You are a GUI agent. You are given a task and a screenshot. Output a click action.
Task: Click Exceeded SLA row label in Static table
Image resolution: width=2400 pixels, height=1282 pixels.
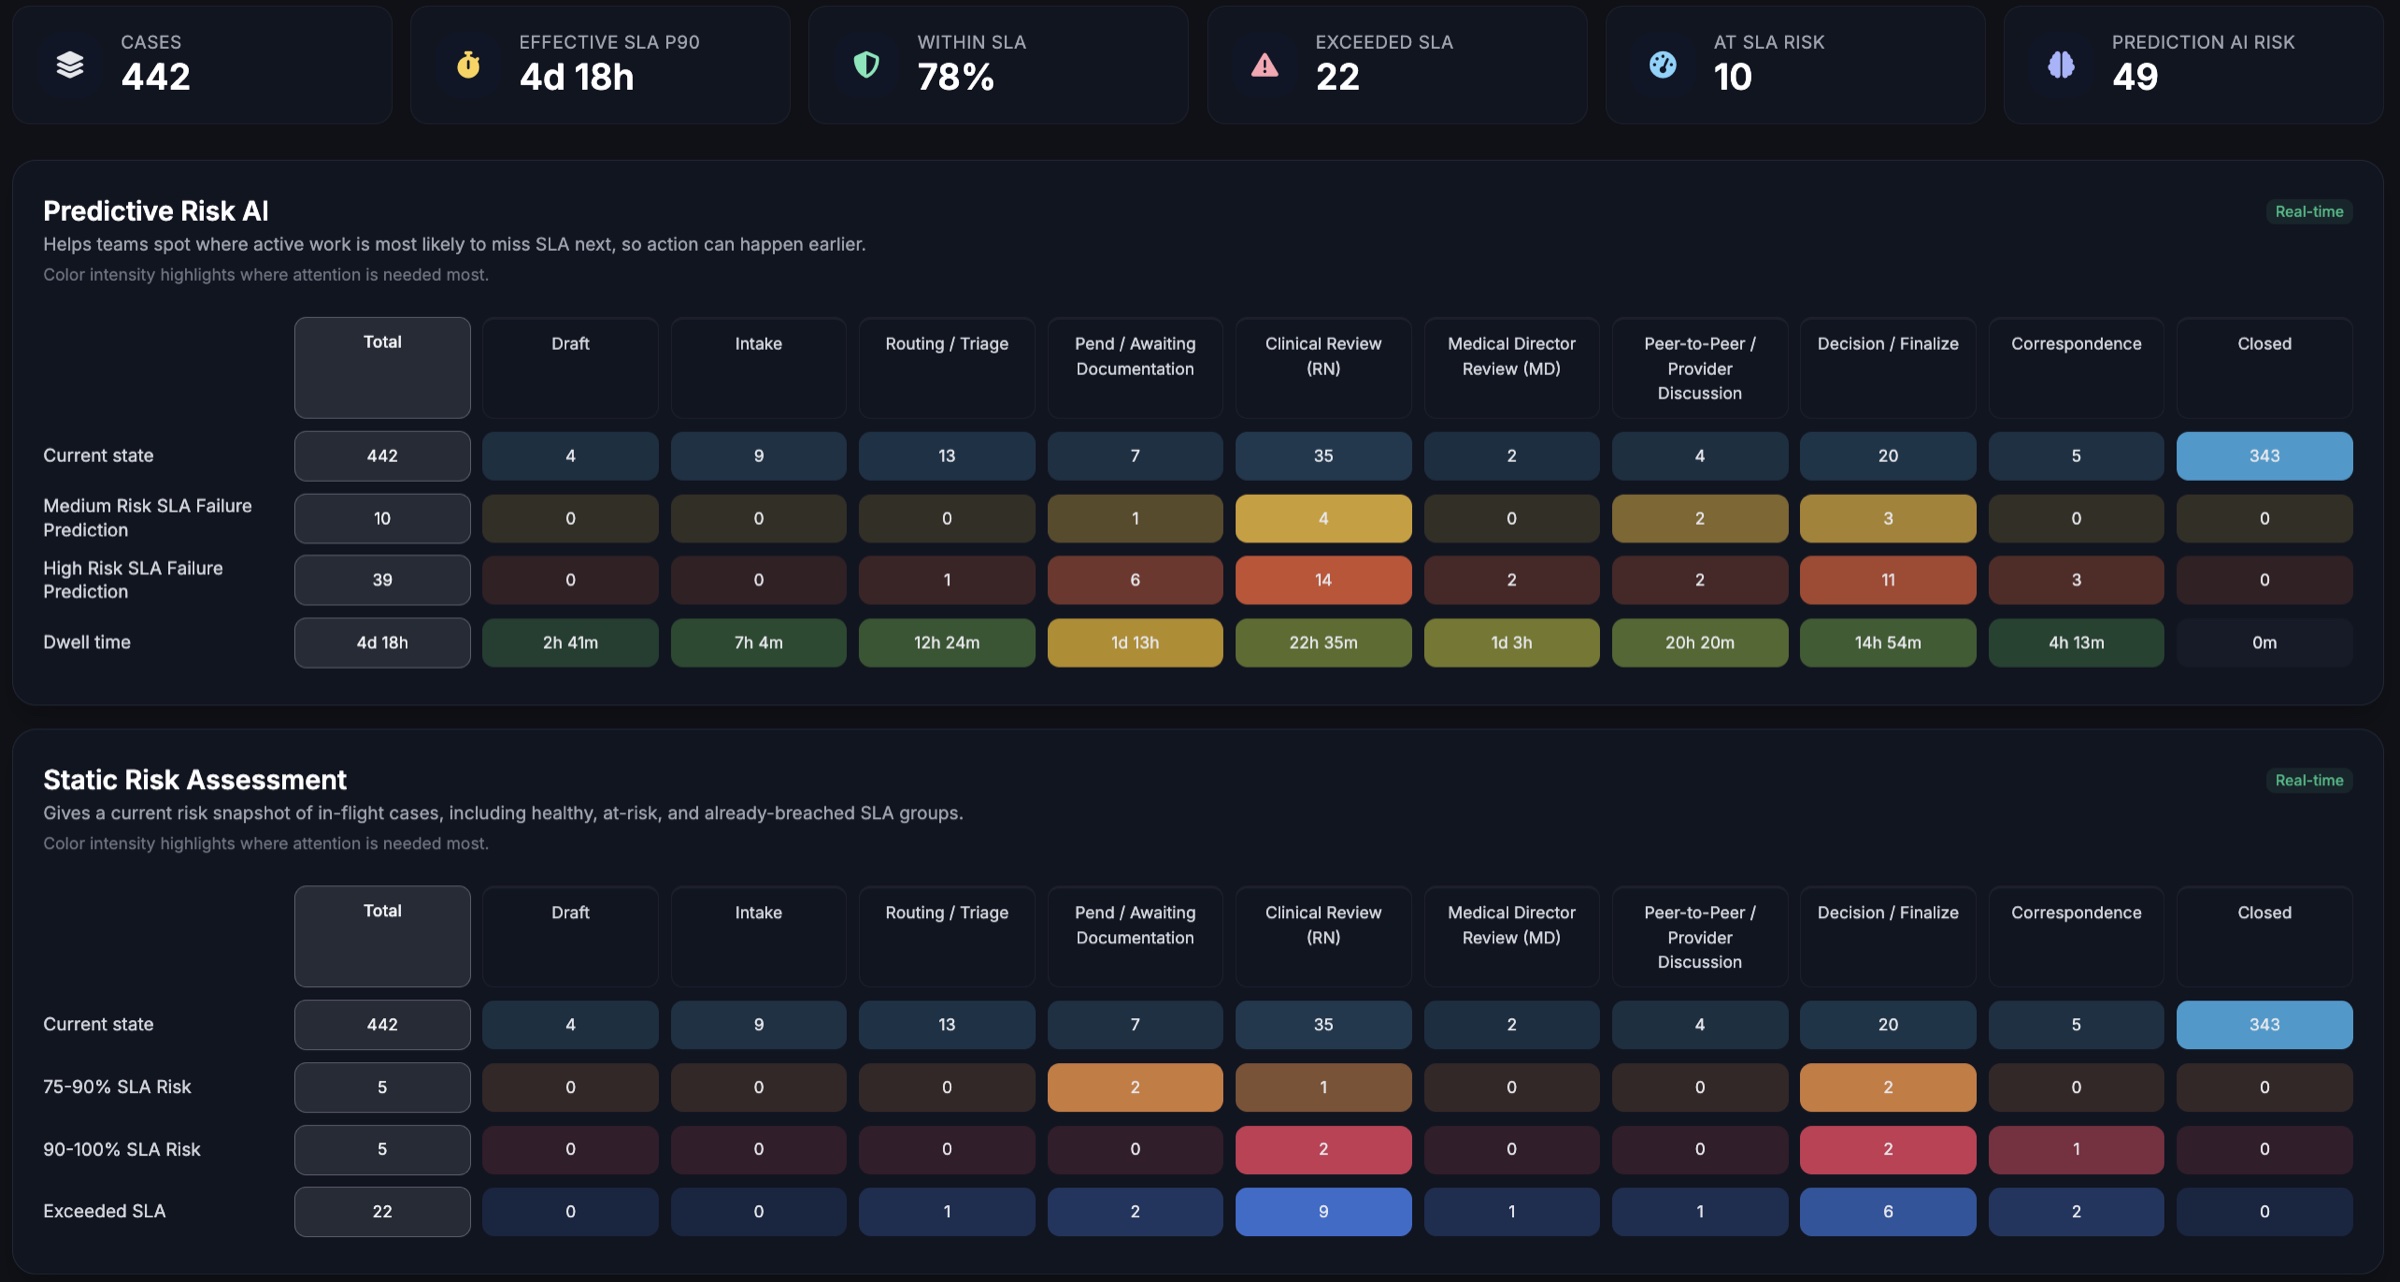pos(104,1211)
